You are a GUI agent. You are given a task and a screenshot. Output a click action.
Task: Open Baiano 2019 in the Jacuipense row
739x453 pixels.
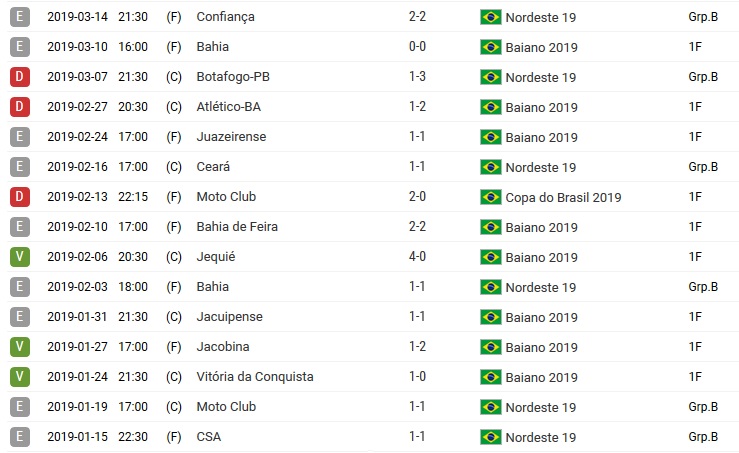coord(543,317)
